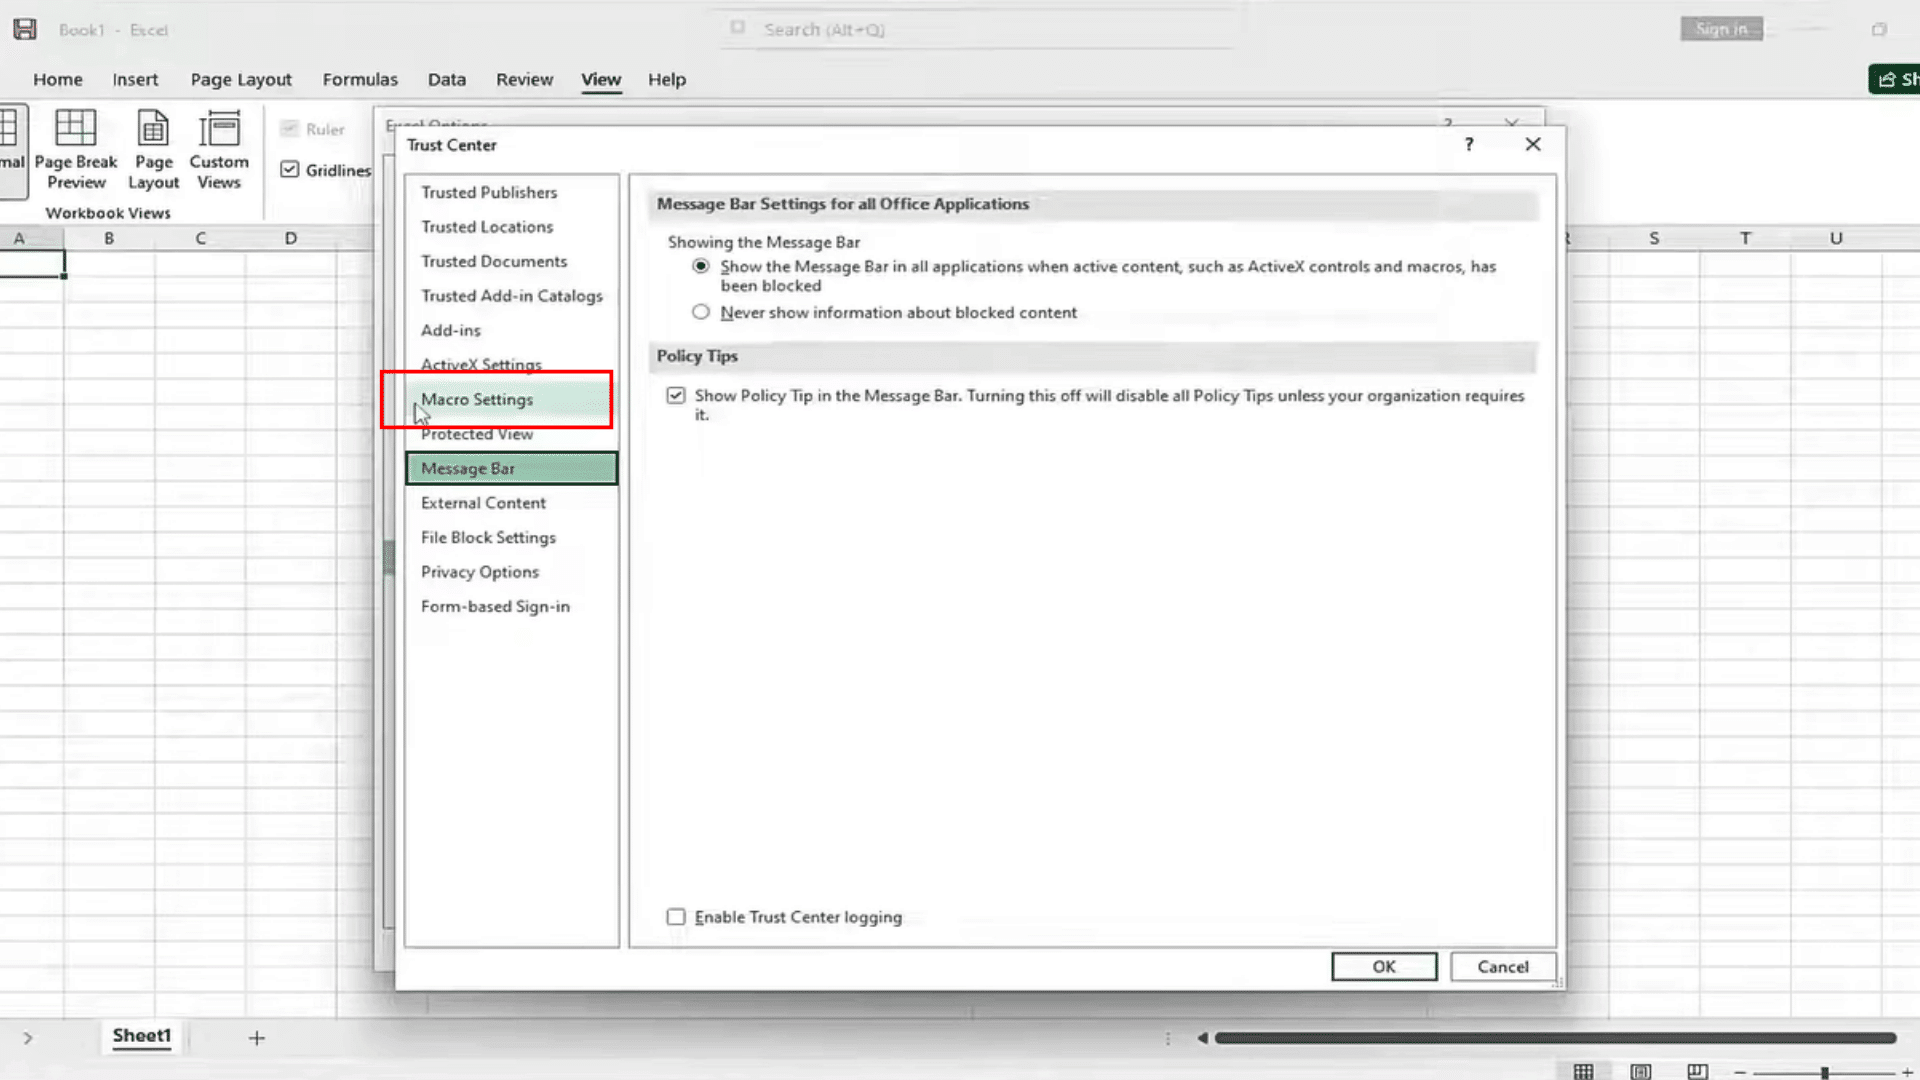1920x1080 pixels.
Task: Click Cancel in Trust Center dialog
Action: click(x=1503, y=966)
